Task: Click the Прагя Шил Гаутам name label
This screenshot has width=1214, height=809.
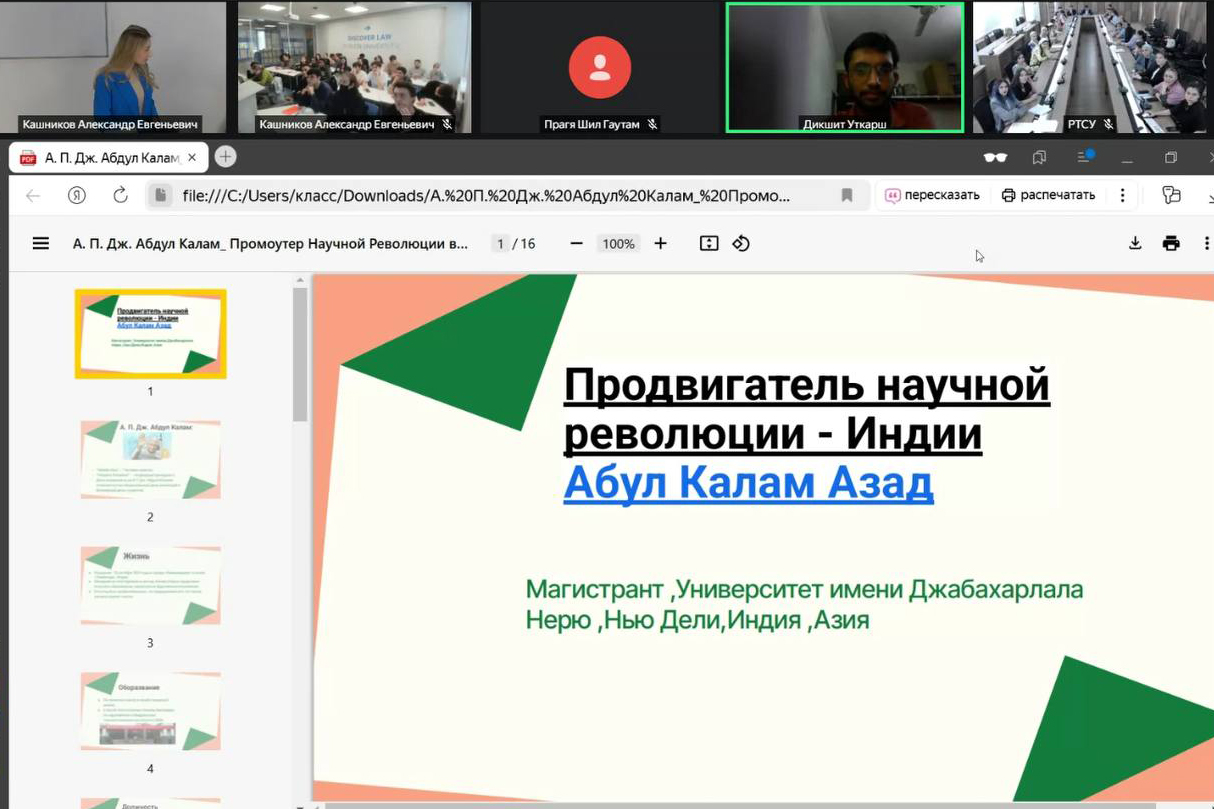Action: tap(591, 124)
